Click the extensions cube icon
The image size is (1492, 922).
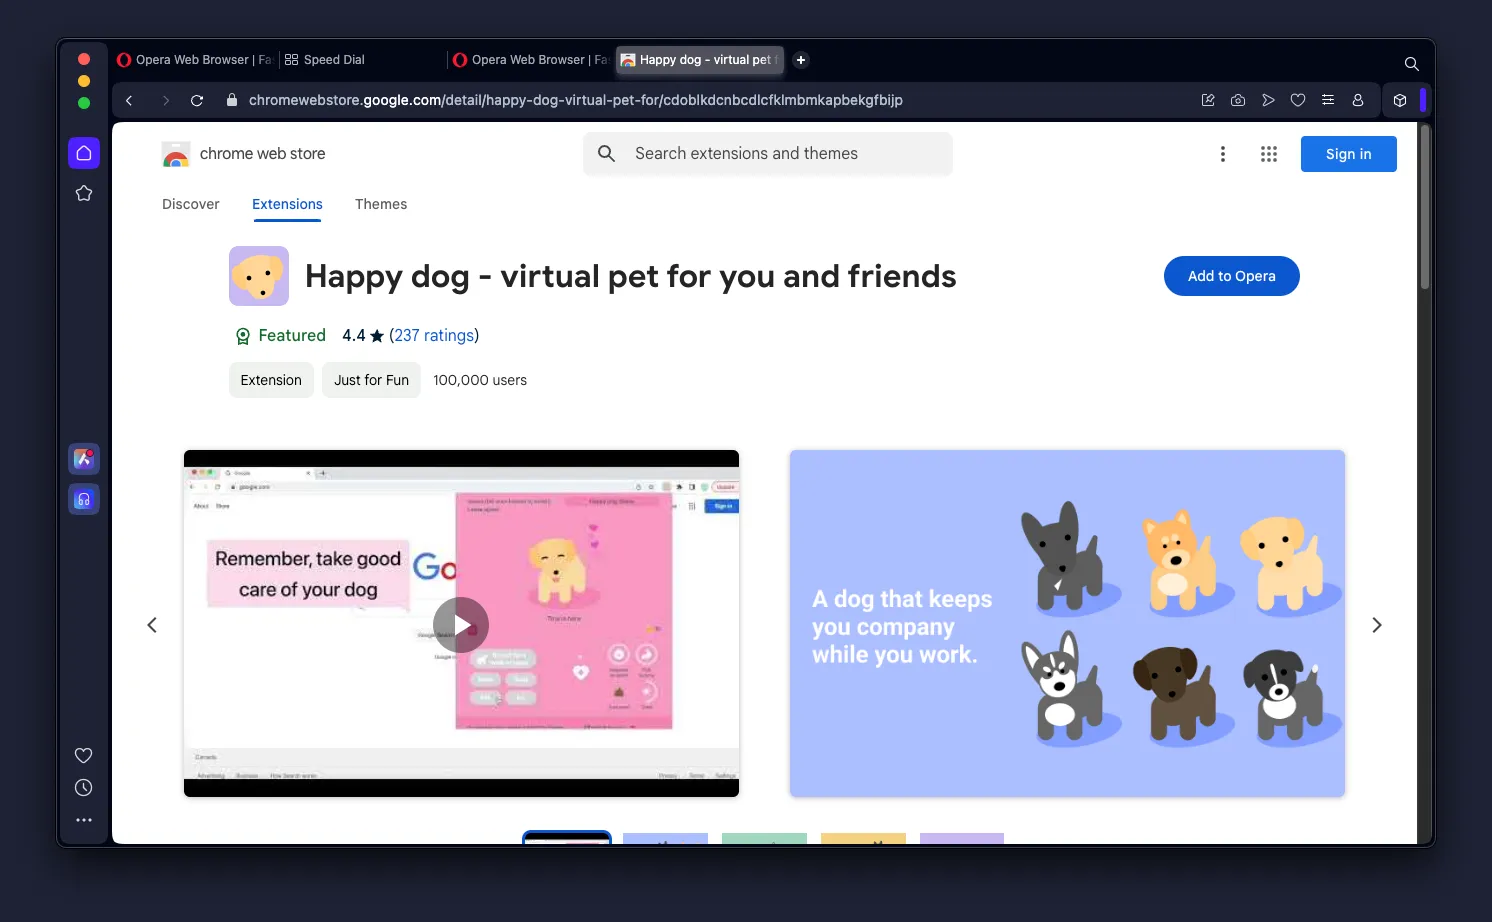(1400, 100)
